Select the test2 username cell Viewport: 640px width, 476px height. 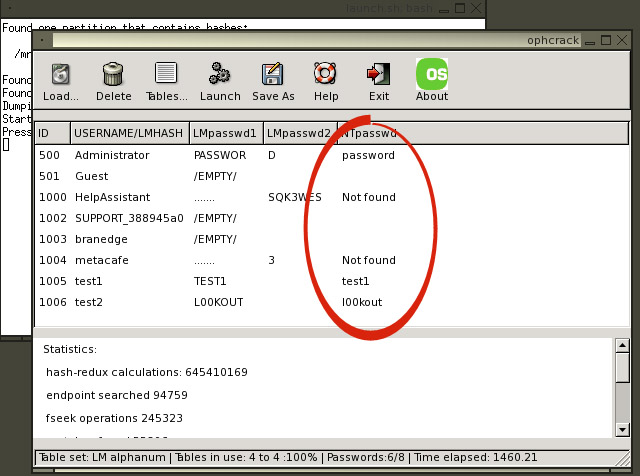pos(89,302)
